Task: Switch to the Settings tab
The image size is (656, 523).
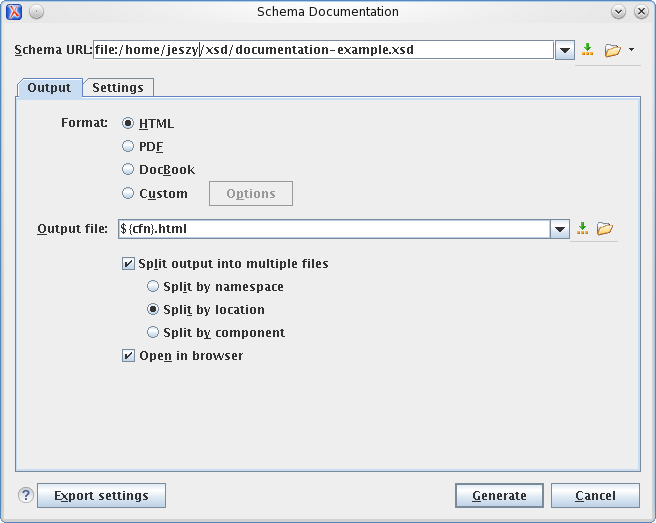Action: coord(118,88)
